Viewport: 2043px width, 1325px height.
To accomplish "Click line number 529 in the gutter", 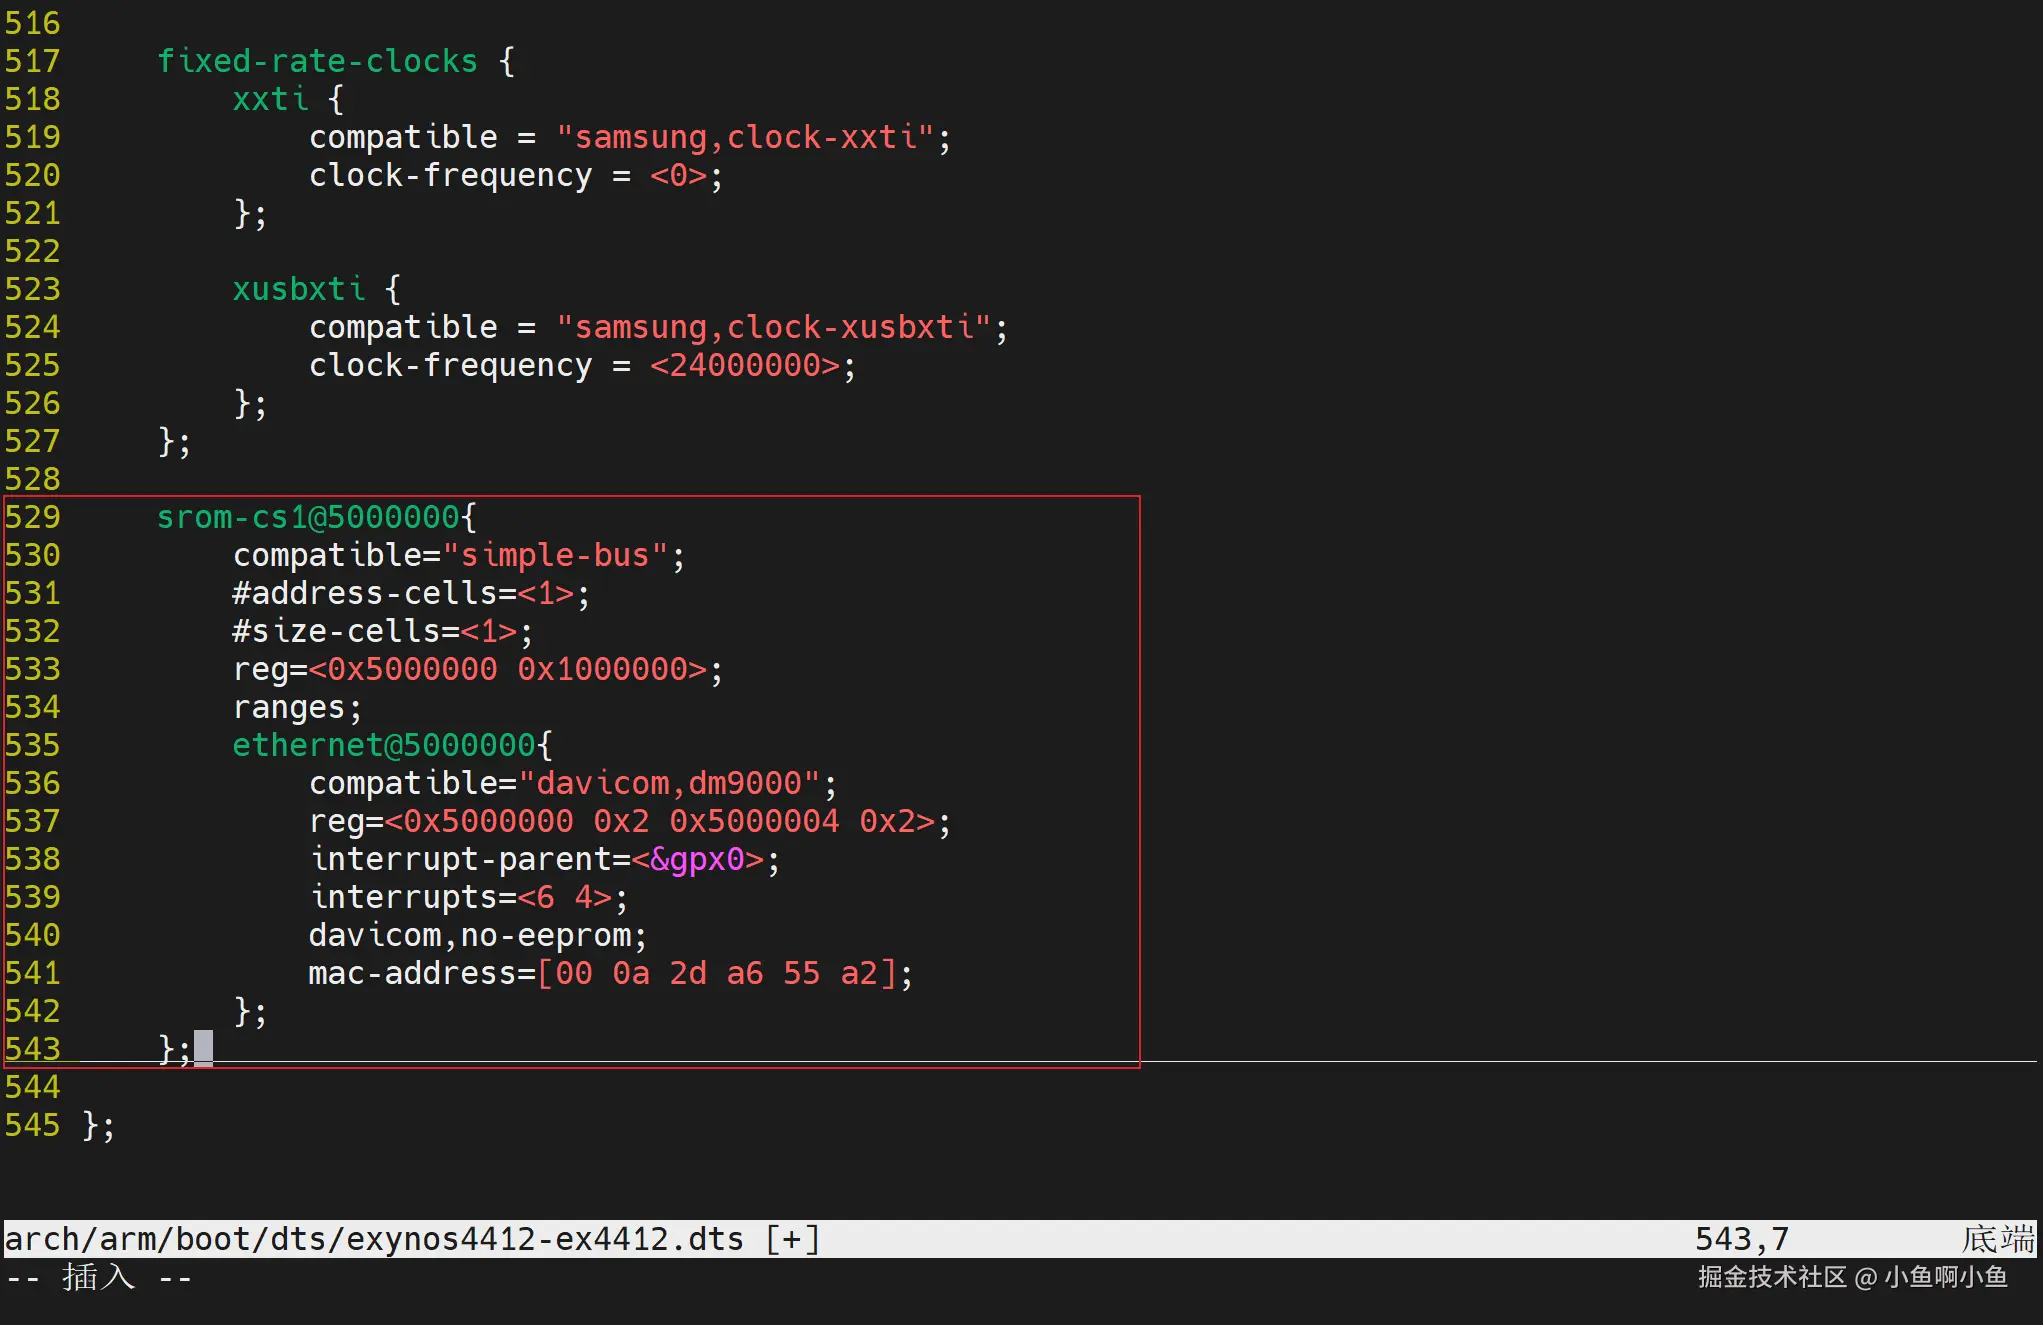I will tap(32, 517).
